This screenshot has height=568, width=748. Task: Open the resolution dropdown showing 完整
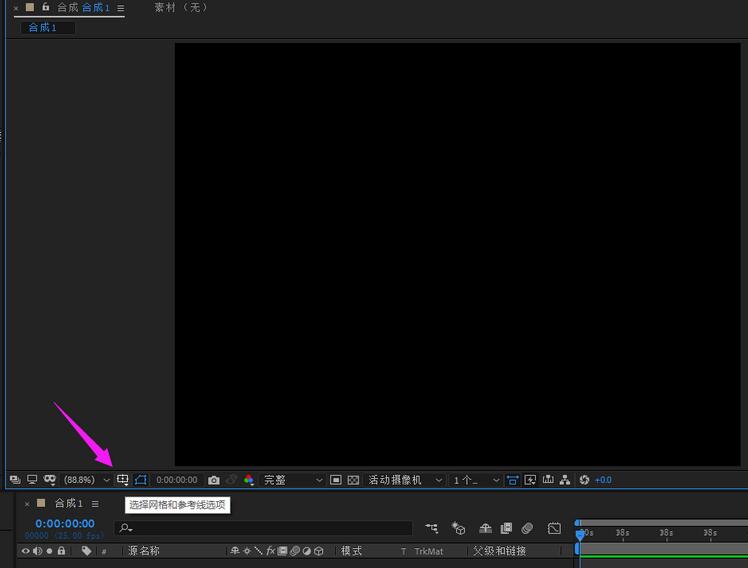293,480
